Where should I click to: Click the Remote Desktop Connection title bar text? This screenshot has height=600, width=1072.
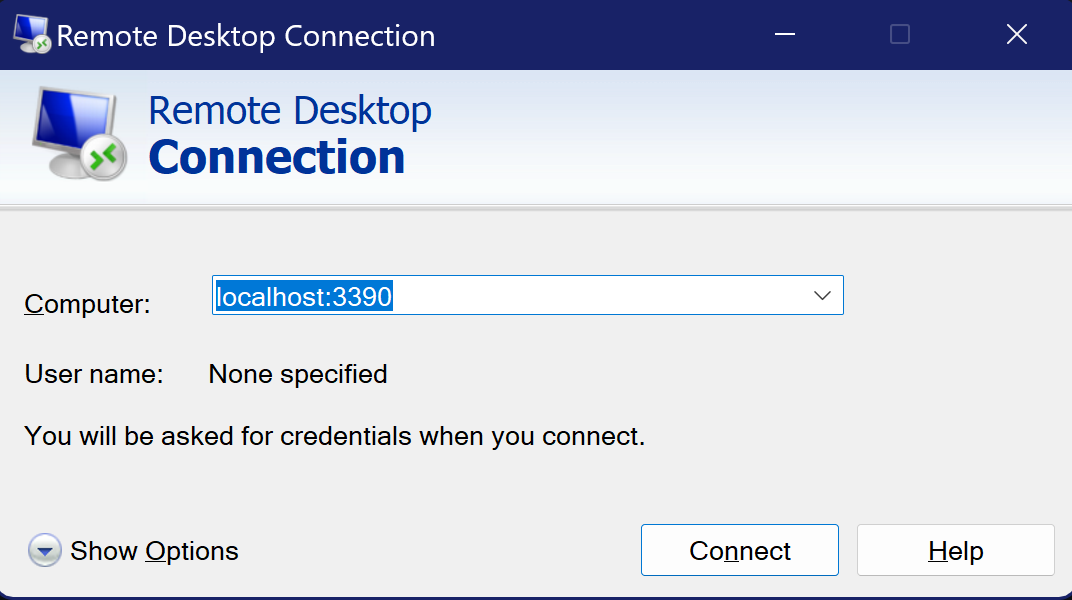coord(246,35)
